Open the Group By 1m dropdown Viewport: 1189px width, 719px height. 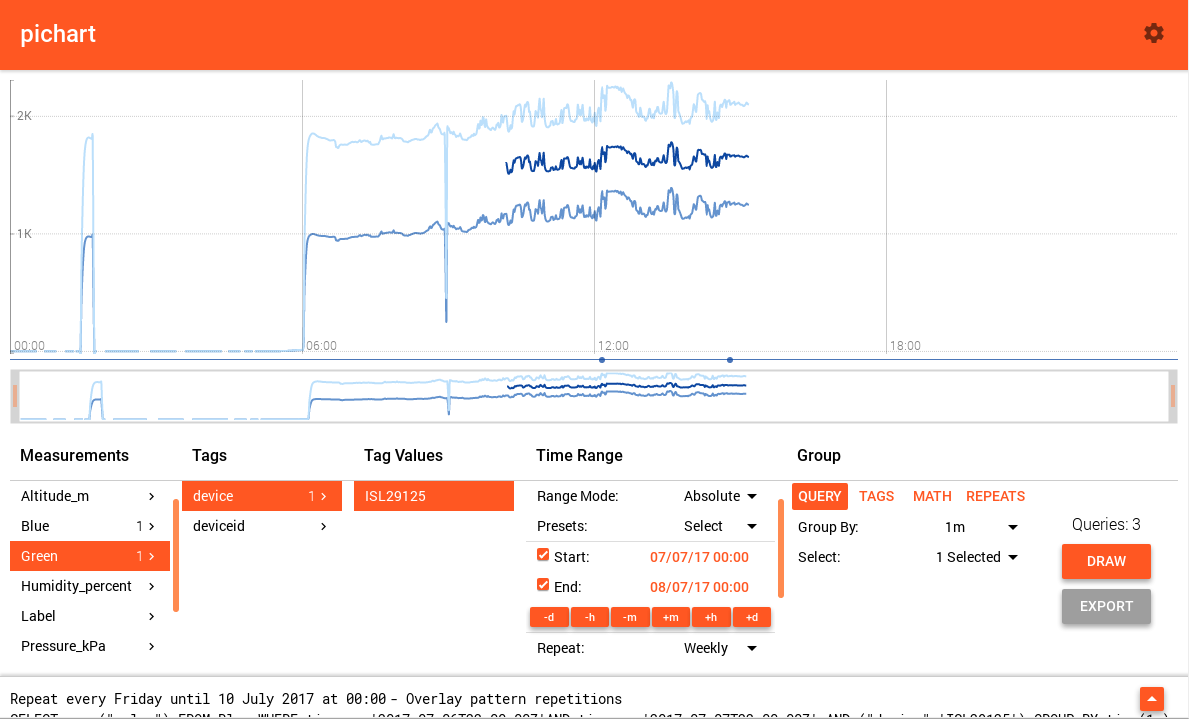point(980,527)
